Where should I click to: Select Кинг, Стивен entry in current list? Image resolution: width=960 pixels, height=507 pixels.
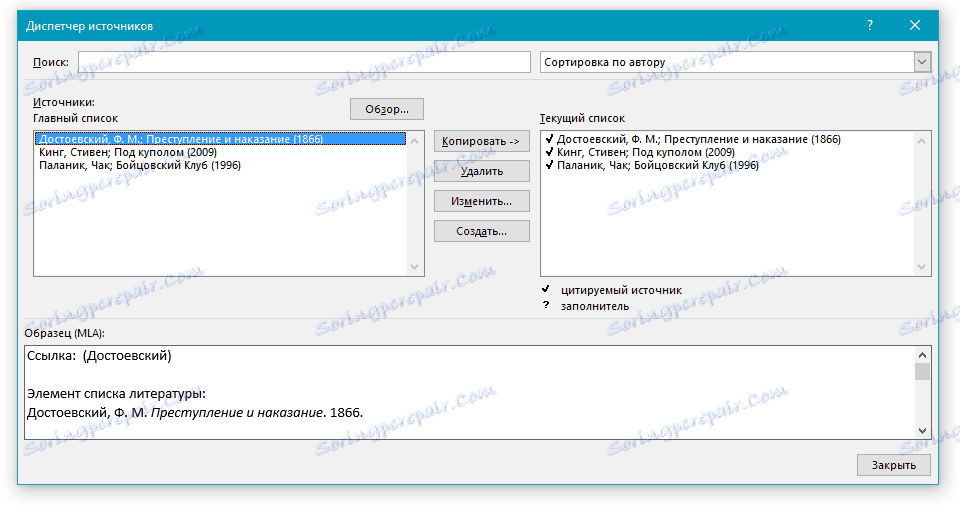click(x=646, y=152)
